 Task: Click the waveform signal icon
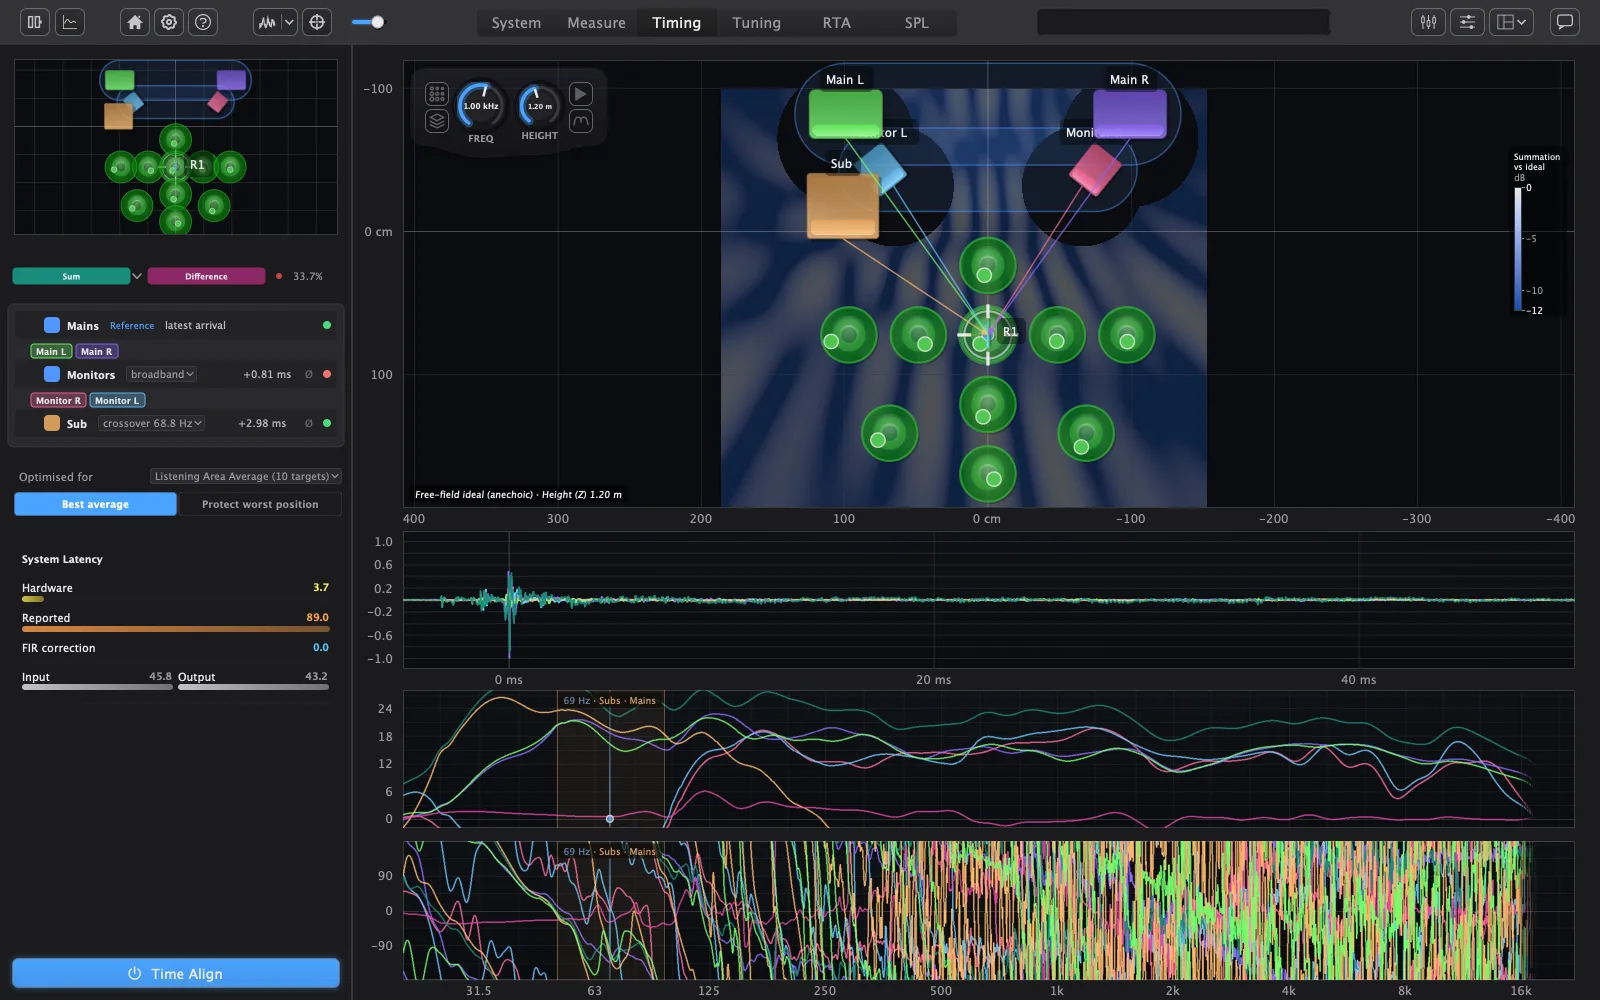point(266,22)
